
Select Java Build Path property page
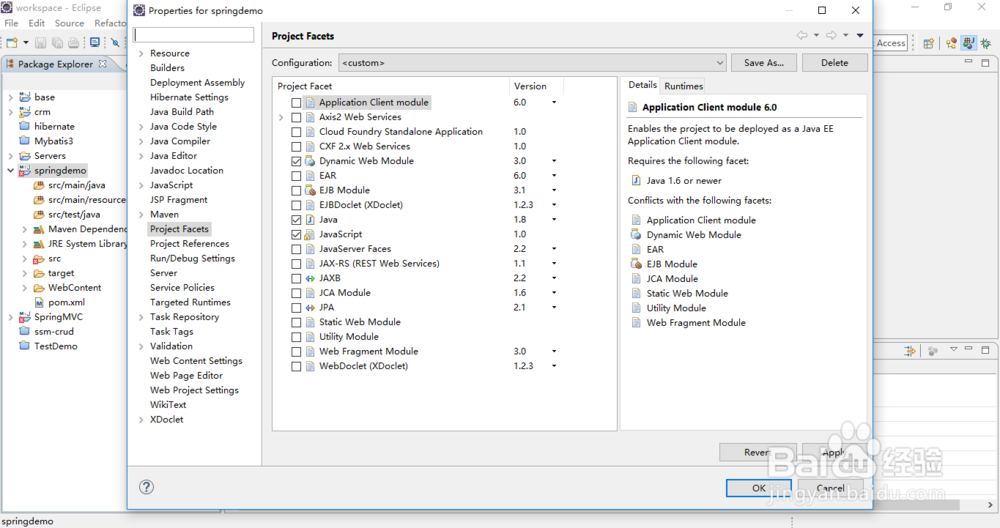coord(182,112)
